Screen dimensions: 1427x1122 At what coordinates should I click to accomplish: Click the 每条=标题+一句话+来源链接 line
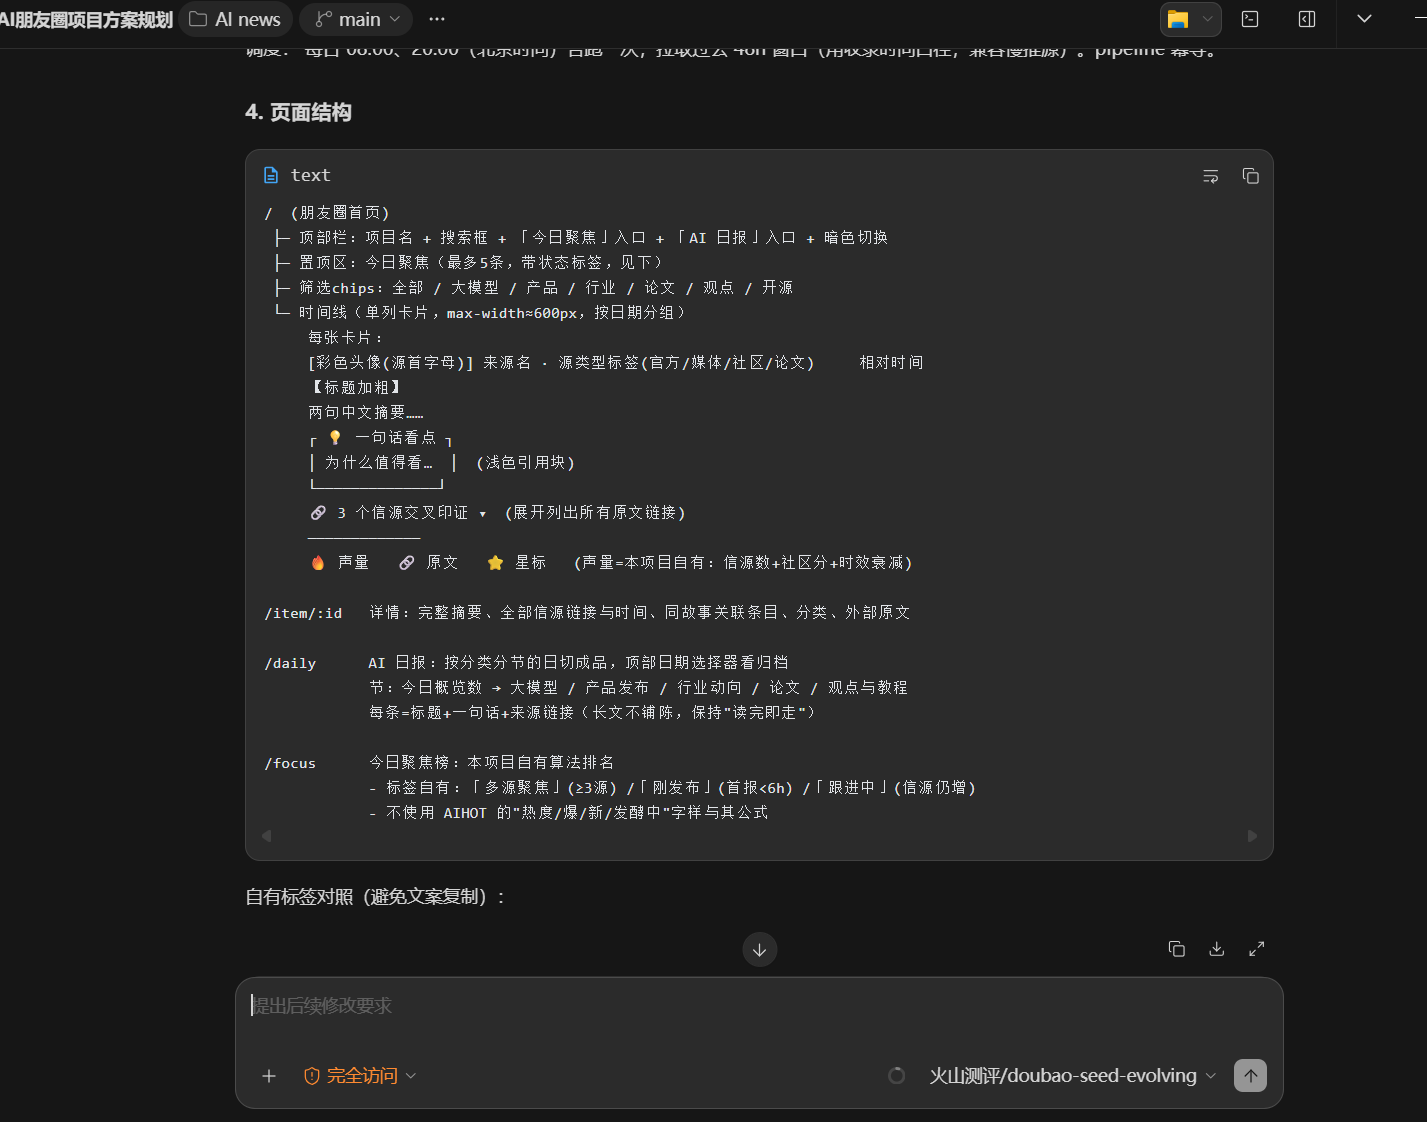click(x=593, y=713)
